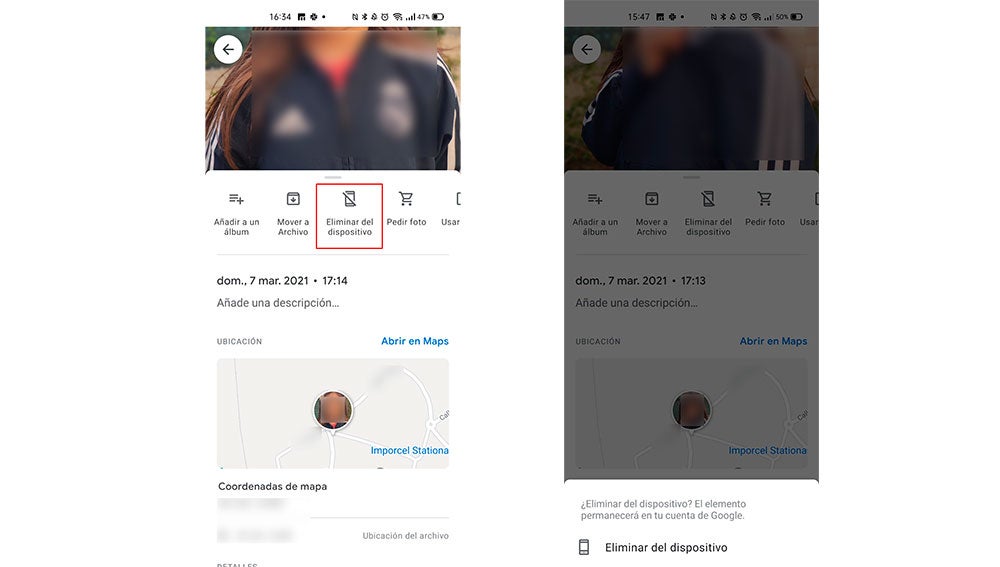The height and width of the screenshot is (567, 1000).
Task: Confirm 'Eliminar del dispositivo' in bottom sheet
Action: coord(666,547)
